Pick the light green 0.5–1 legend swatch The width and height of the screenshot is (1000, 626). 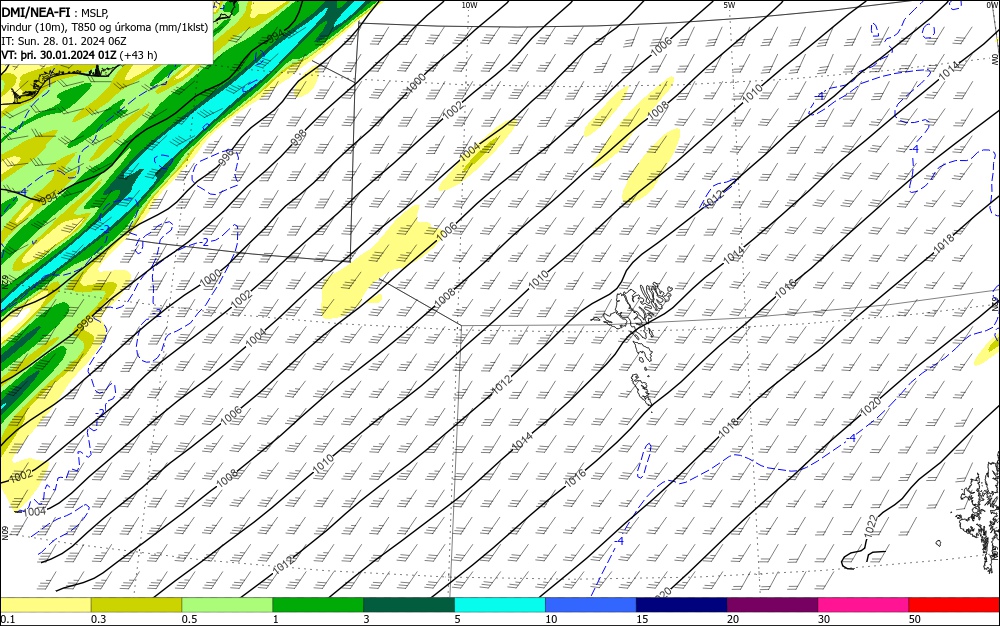pos(227,605)
